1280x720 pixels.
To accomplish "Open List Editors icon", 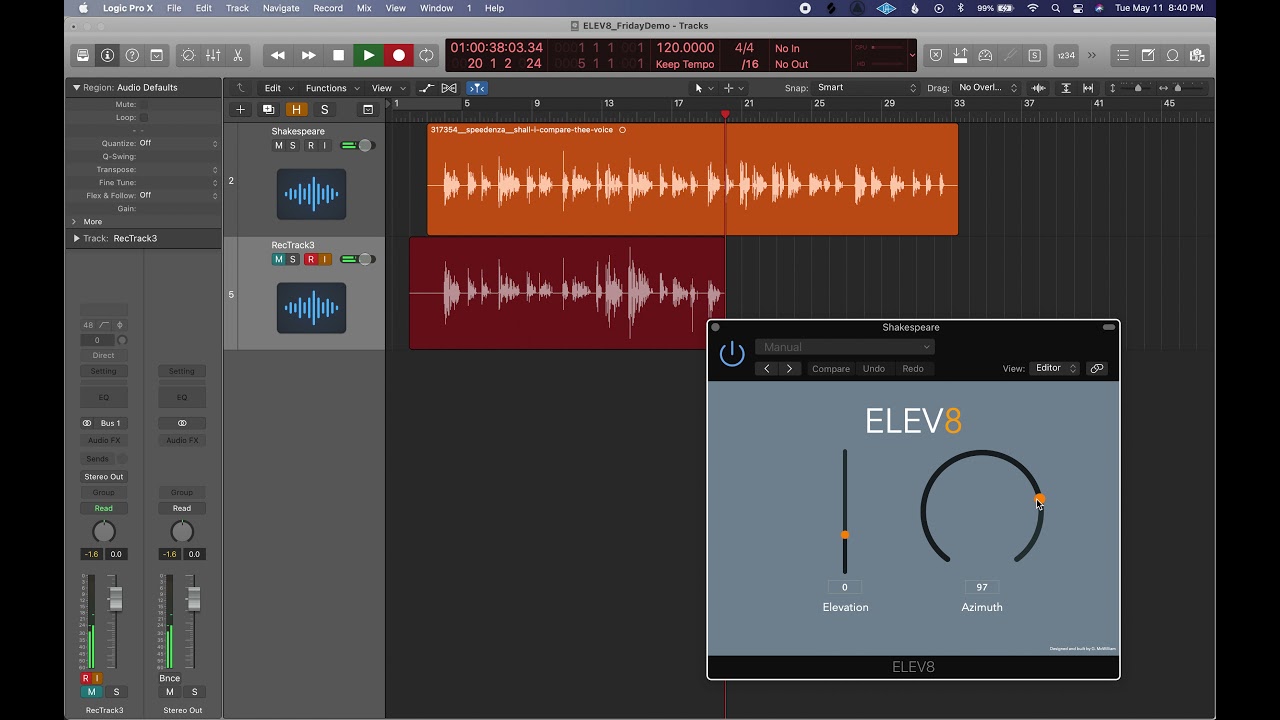I will 1123,55.
